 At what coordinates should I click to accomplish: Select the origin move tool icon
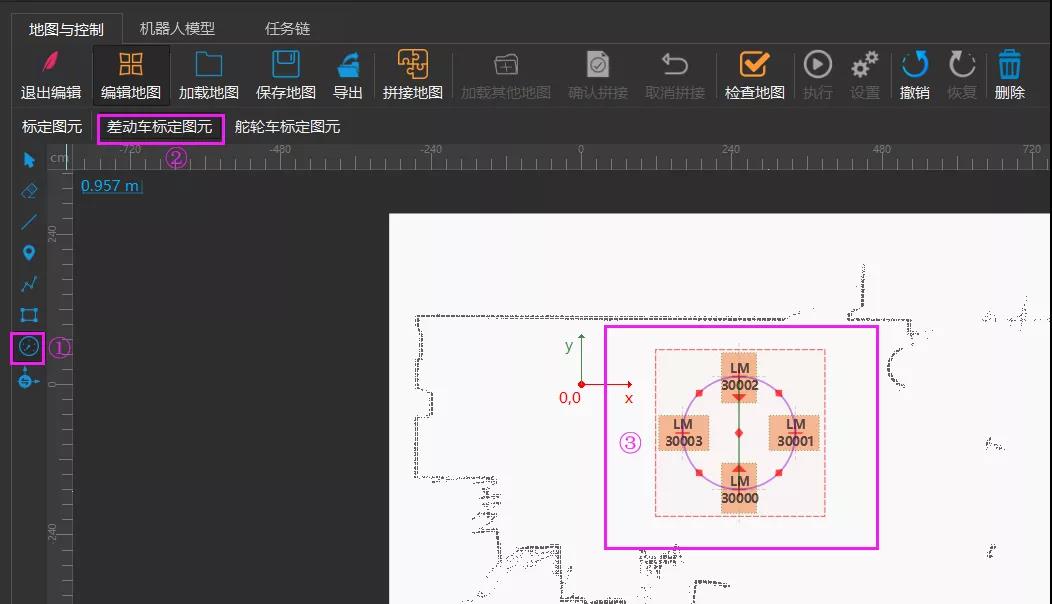pyautogui.click(x=28, y=379)
